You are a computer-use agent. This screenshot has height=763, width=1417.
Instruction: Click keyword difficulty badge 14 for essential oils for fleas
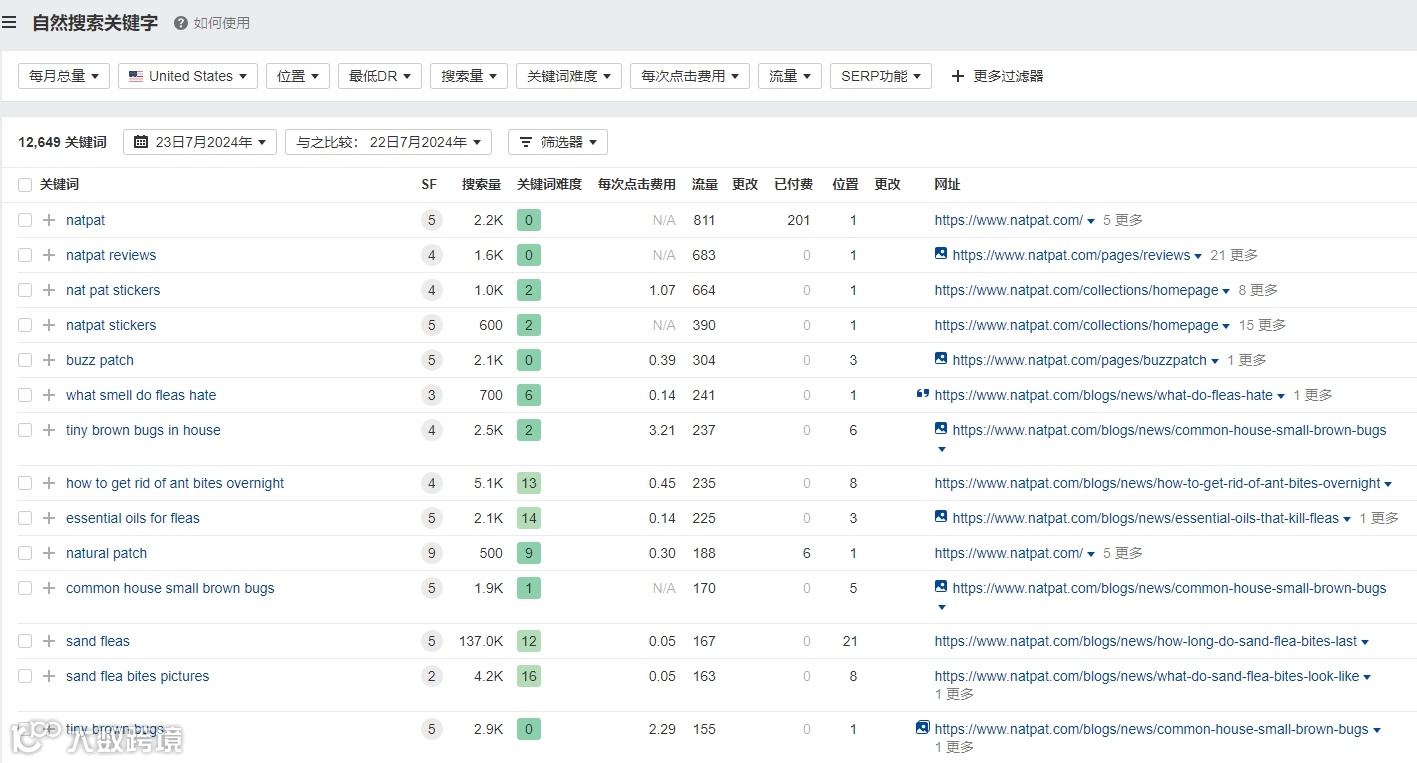coord(529,518)
